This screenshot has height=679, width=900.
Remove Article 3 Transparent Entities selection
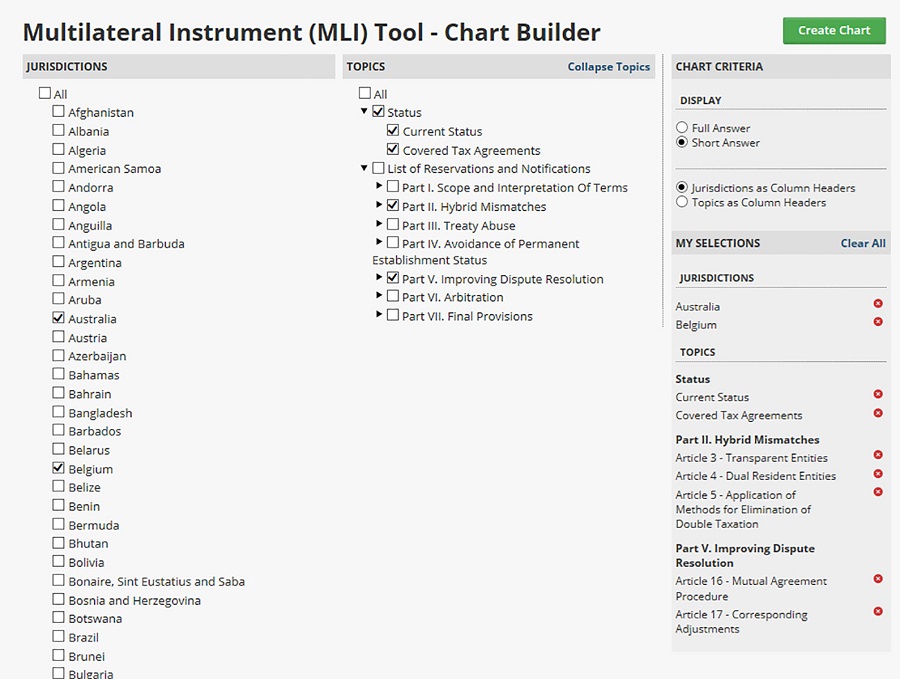click(x=878, y=456)
